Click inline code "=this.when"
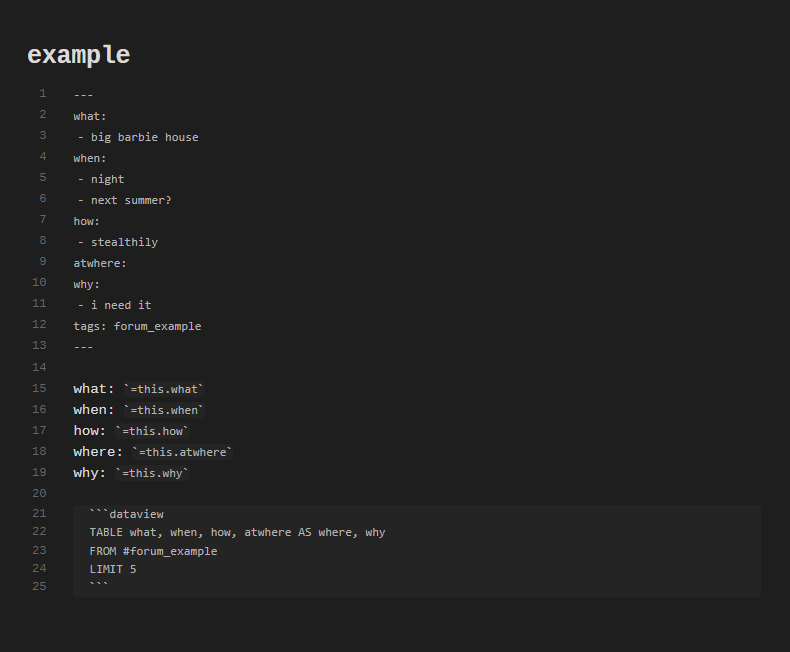790x652 pixels. [x=164, y=410]
